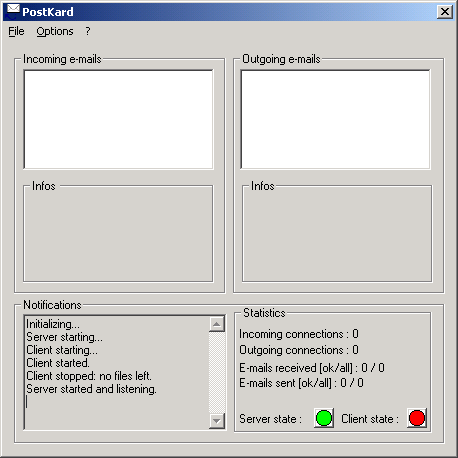
Task: Click the PostKard envelope icon in title bar
Action: [x=13, y=11]
